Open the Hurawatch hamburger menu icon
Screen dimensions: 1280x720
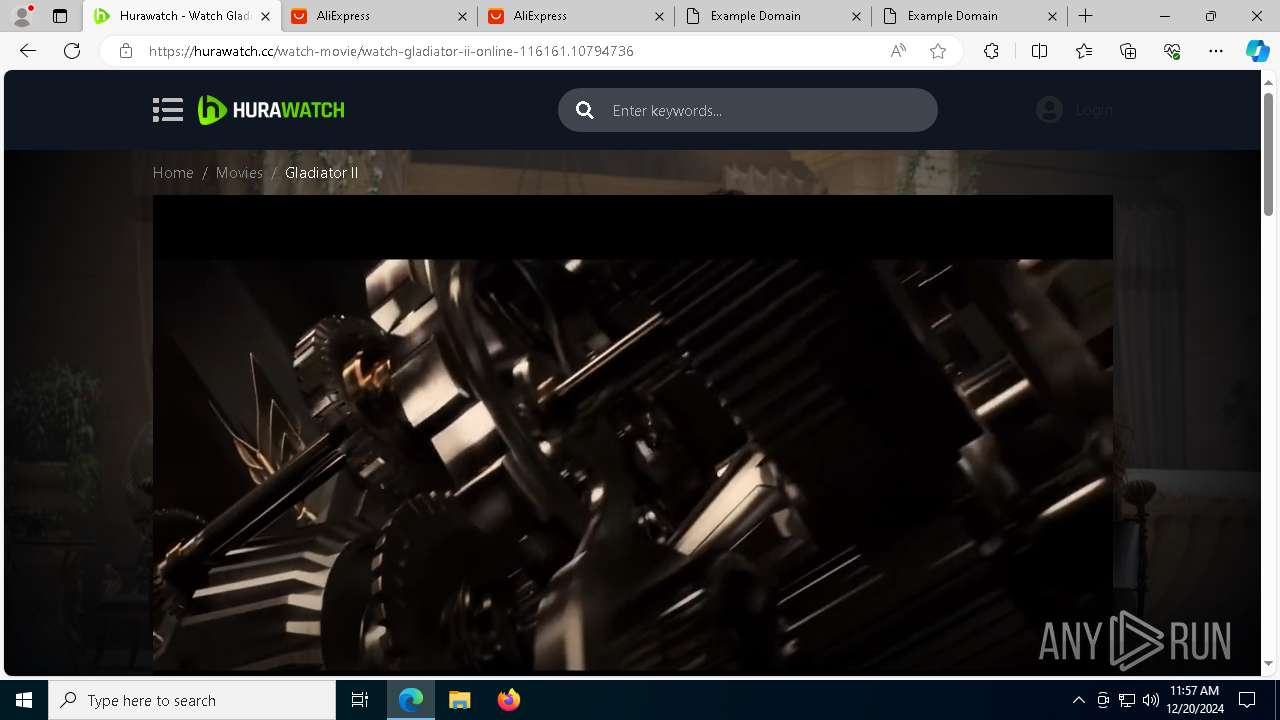click(x=168, y=110)
